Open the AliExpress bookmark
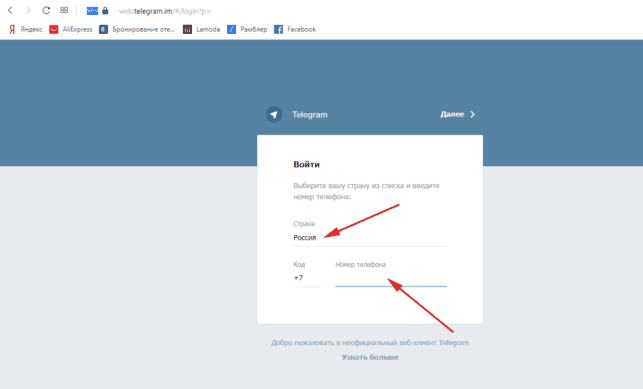 click(71, 29)
